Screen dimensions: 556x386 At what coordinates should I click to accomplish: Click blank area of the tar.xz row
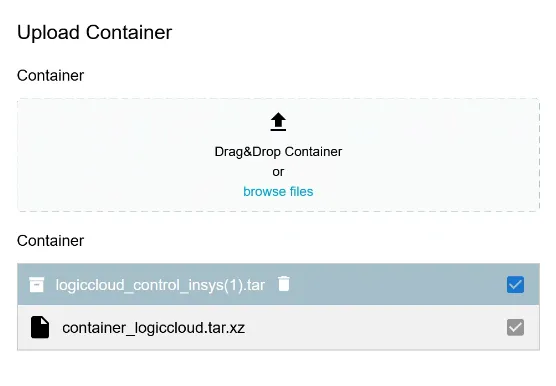coord(372,328)
